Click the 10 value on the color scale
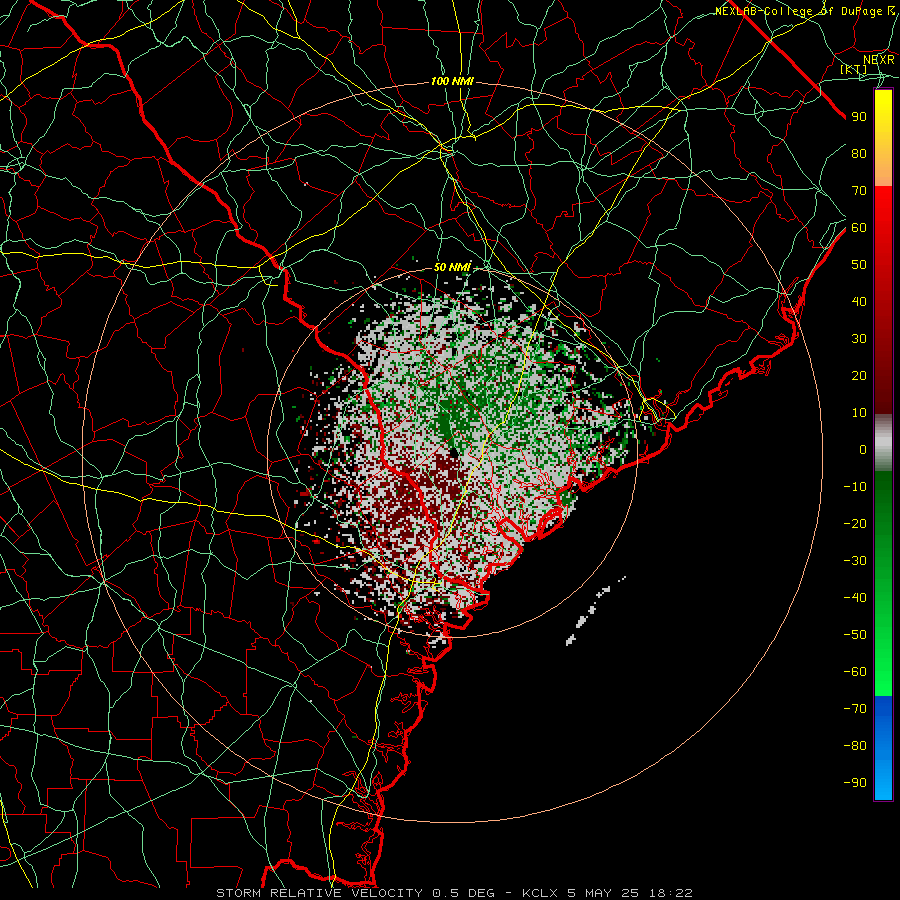 (859, 413)
